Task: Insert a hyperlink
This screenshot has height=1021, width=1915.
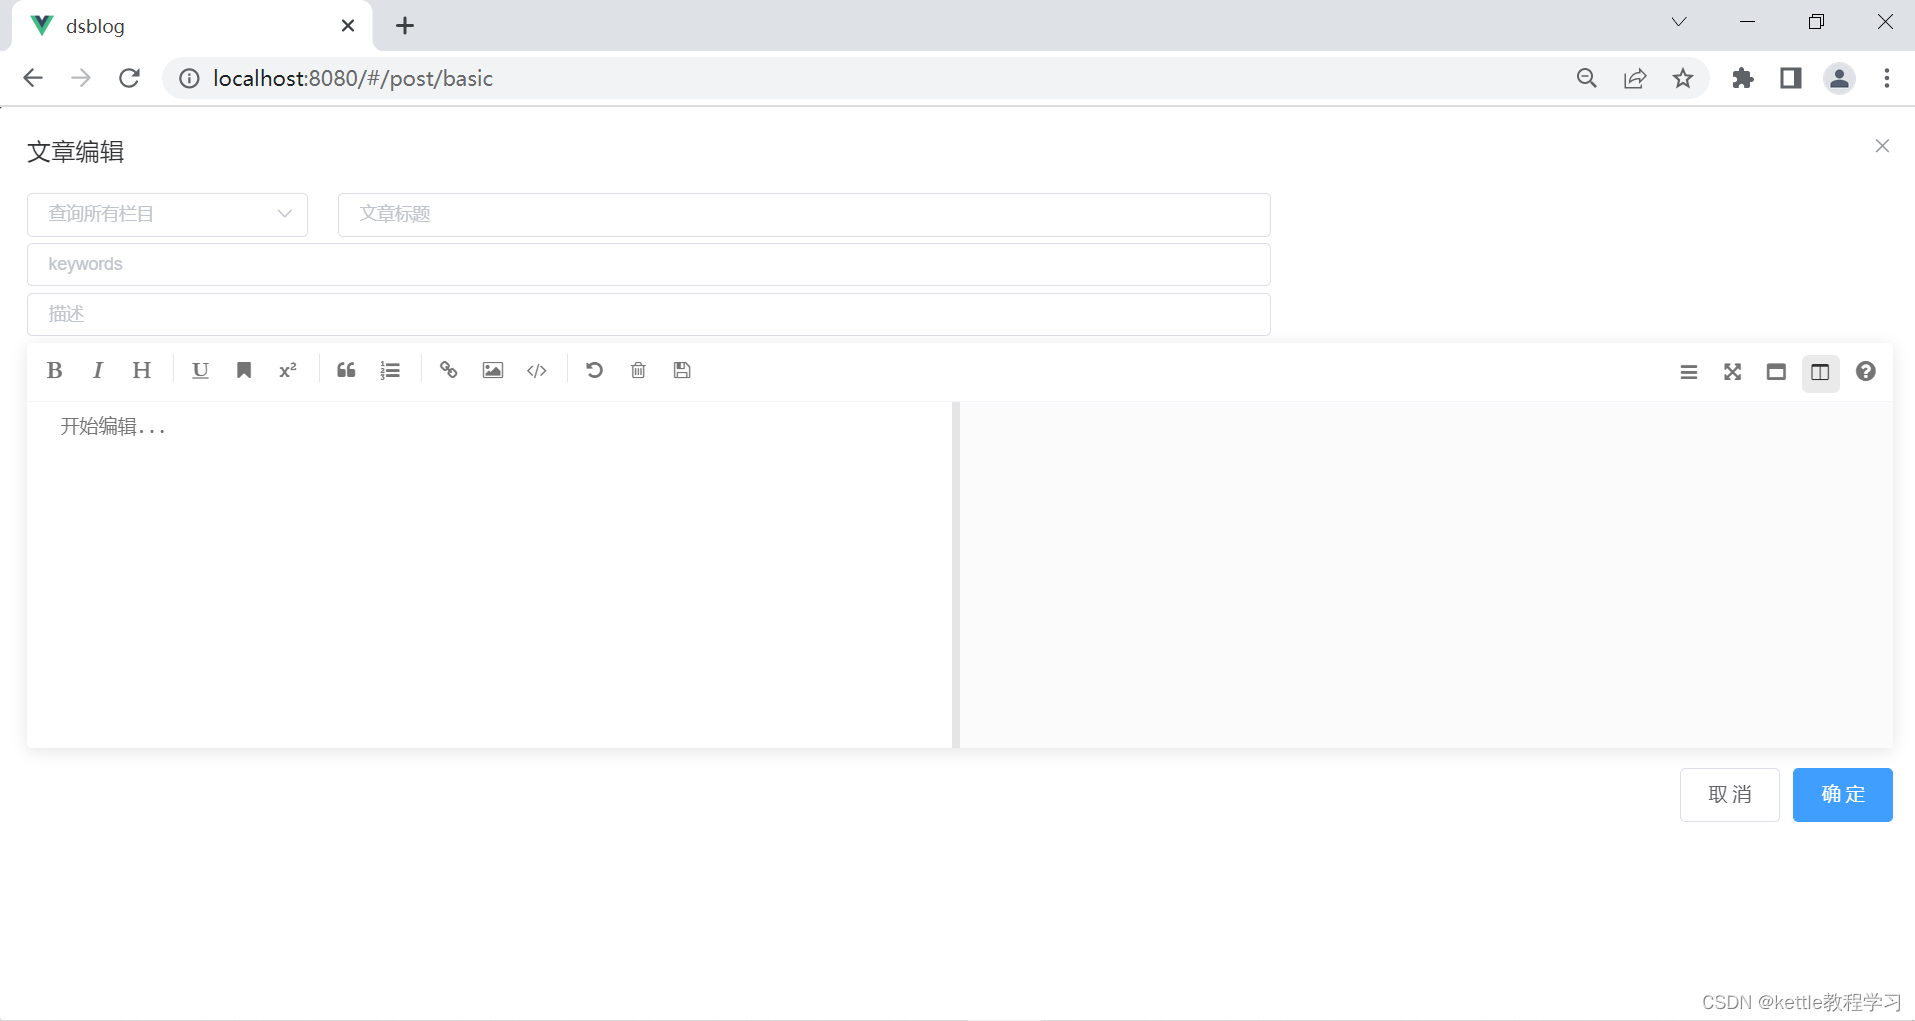Action: click(x=449, y=371)
